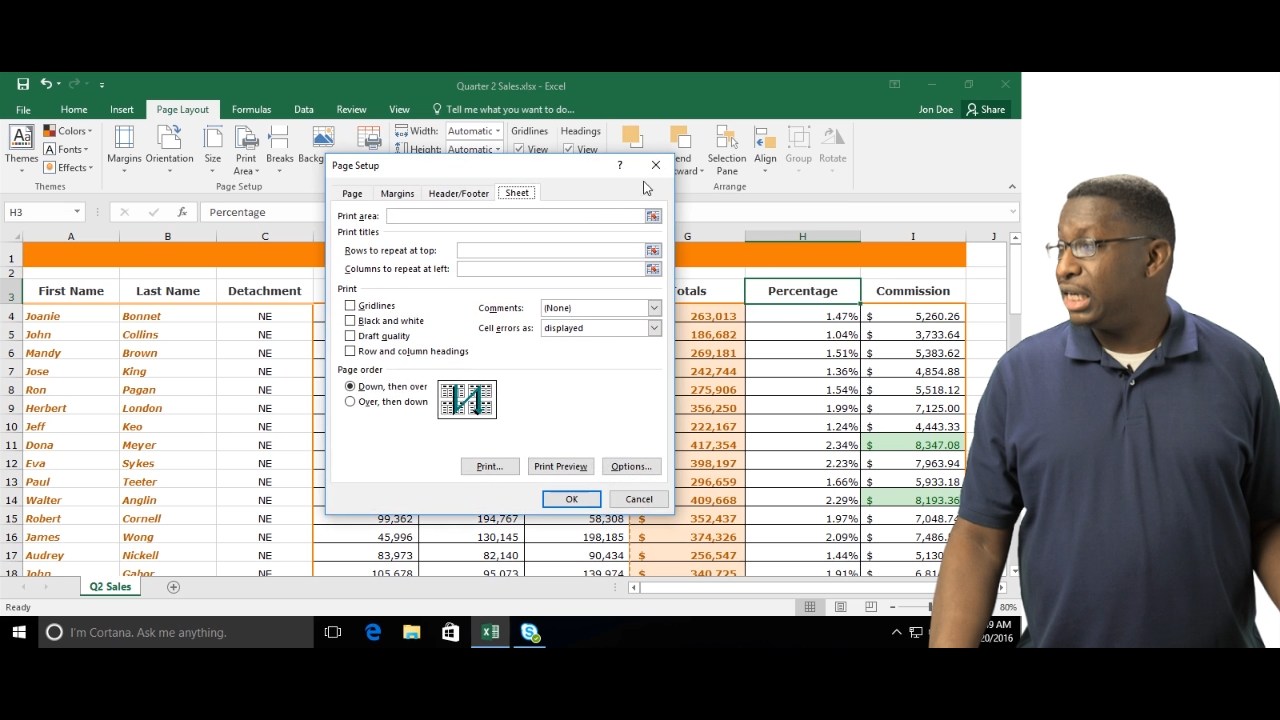Open the Comments dropdown
The width and height of the screenshot is (1280, 720).
(654, 308)
